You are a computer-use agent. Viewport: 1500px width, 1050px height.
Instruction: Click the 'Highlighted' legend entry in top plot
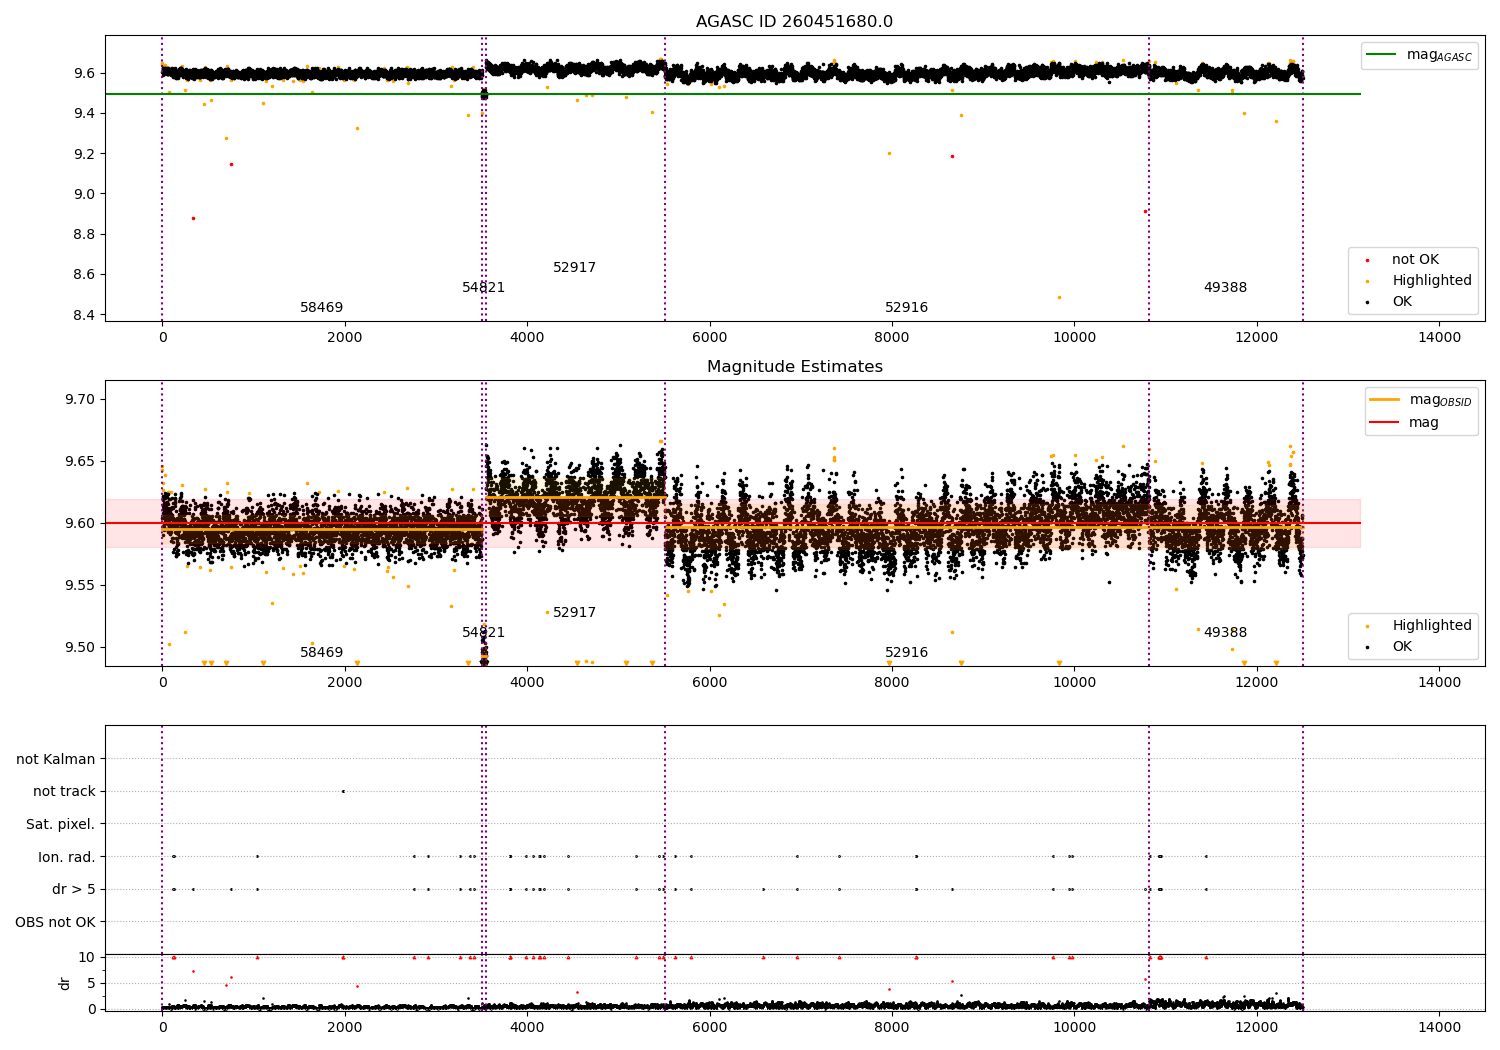click(x=1419, y=281)
